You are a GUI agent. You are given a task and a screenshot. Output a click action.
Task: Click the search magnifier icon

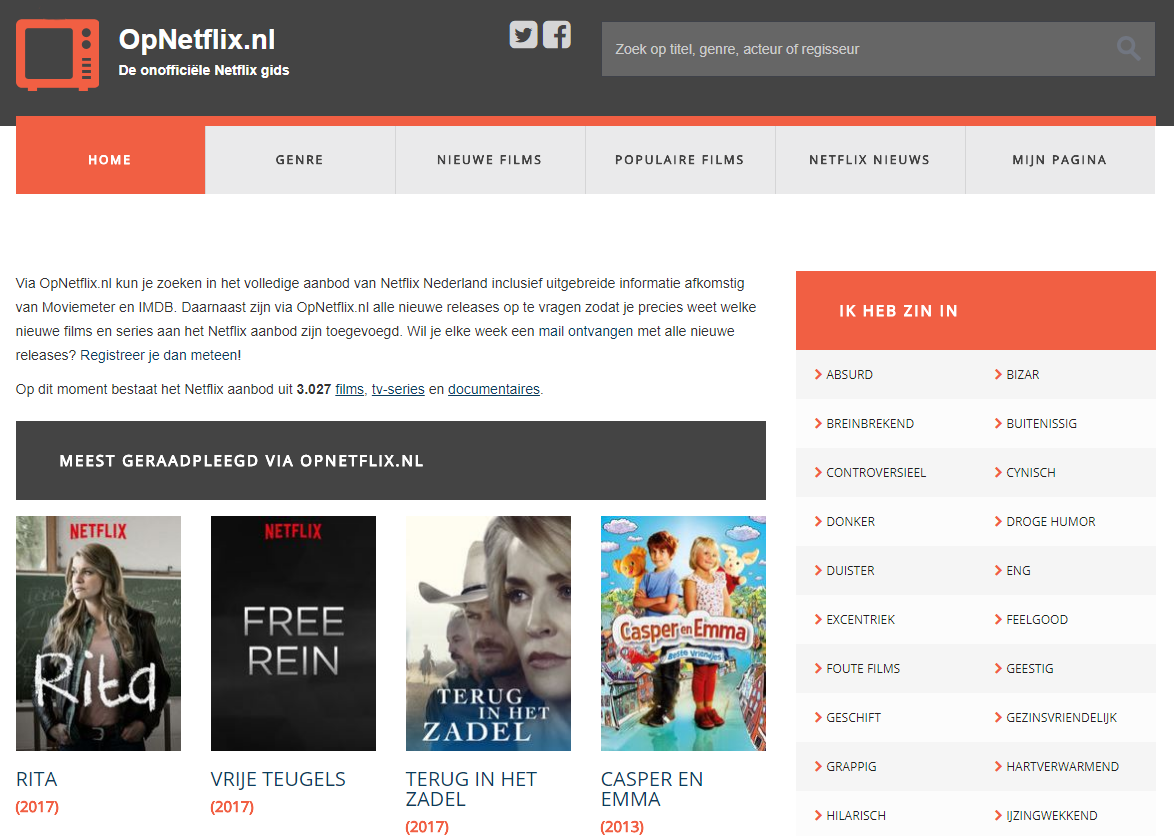(x=1128, y=49)
